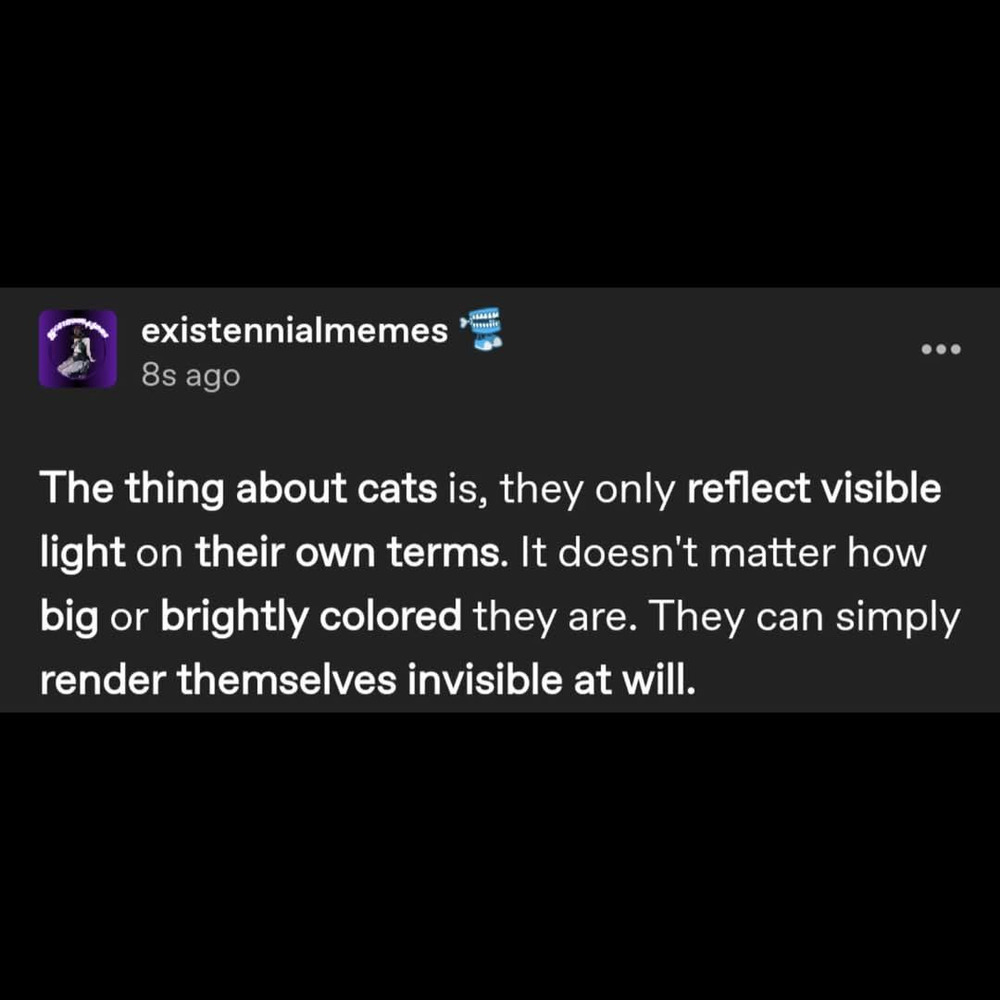Image resolution: width=1000 pixels, height=1000 pixels.
Task: Open the three-dot post options menu
Action: tap(941, 349)
